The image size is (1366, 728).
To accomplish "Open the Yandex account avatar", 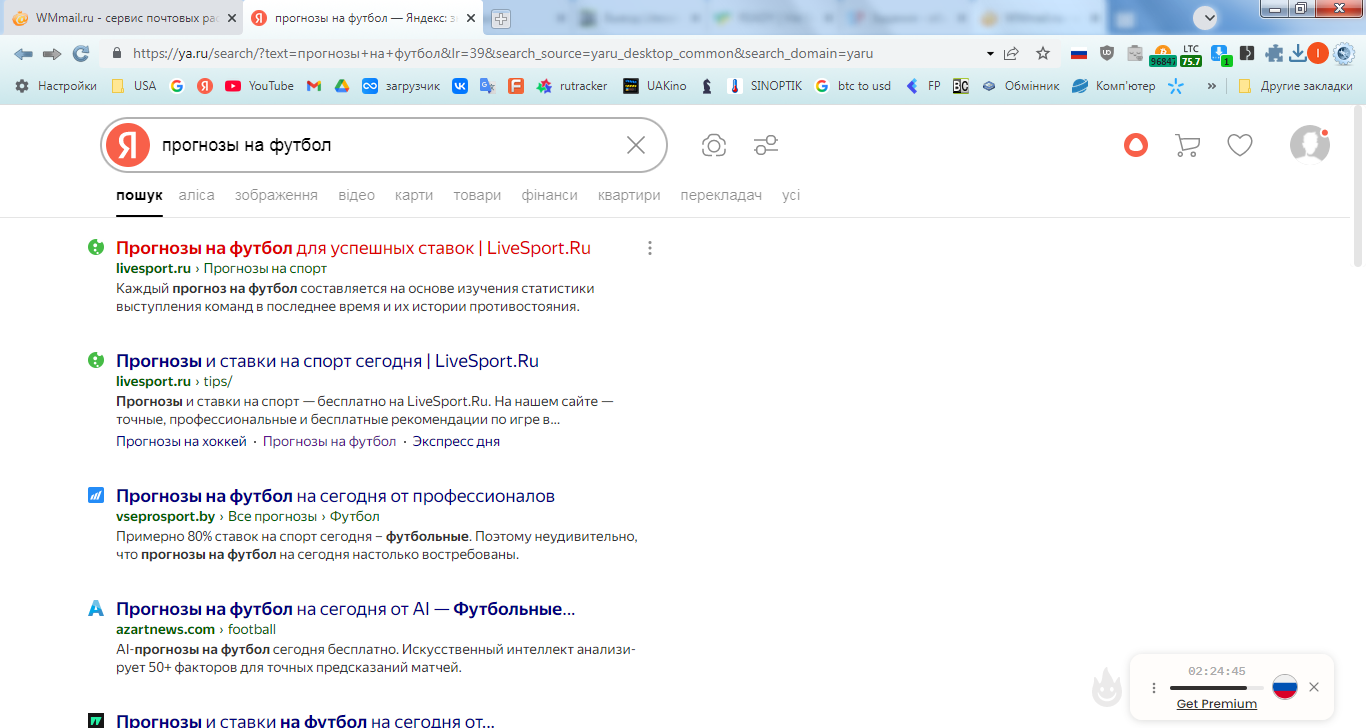I will [1310, 145].
